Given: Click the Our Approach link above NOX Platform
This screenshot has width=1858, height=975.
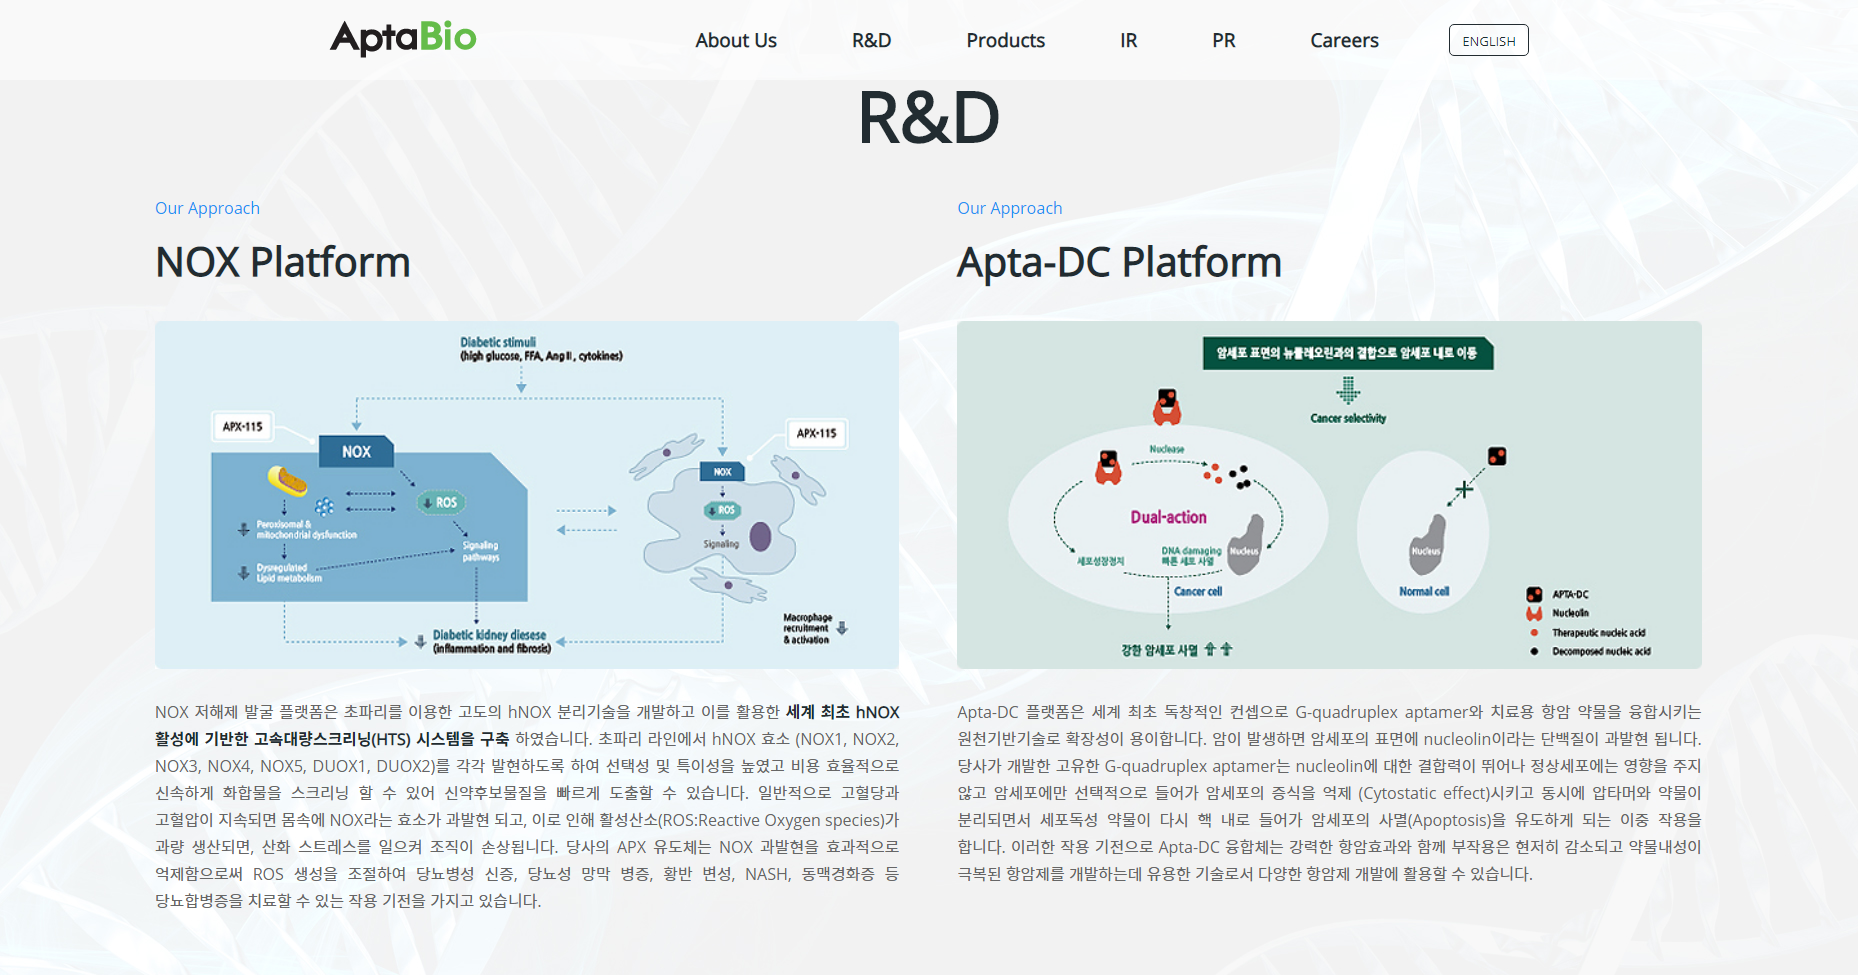Looking at the screenshot, I should click(207, 208).
